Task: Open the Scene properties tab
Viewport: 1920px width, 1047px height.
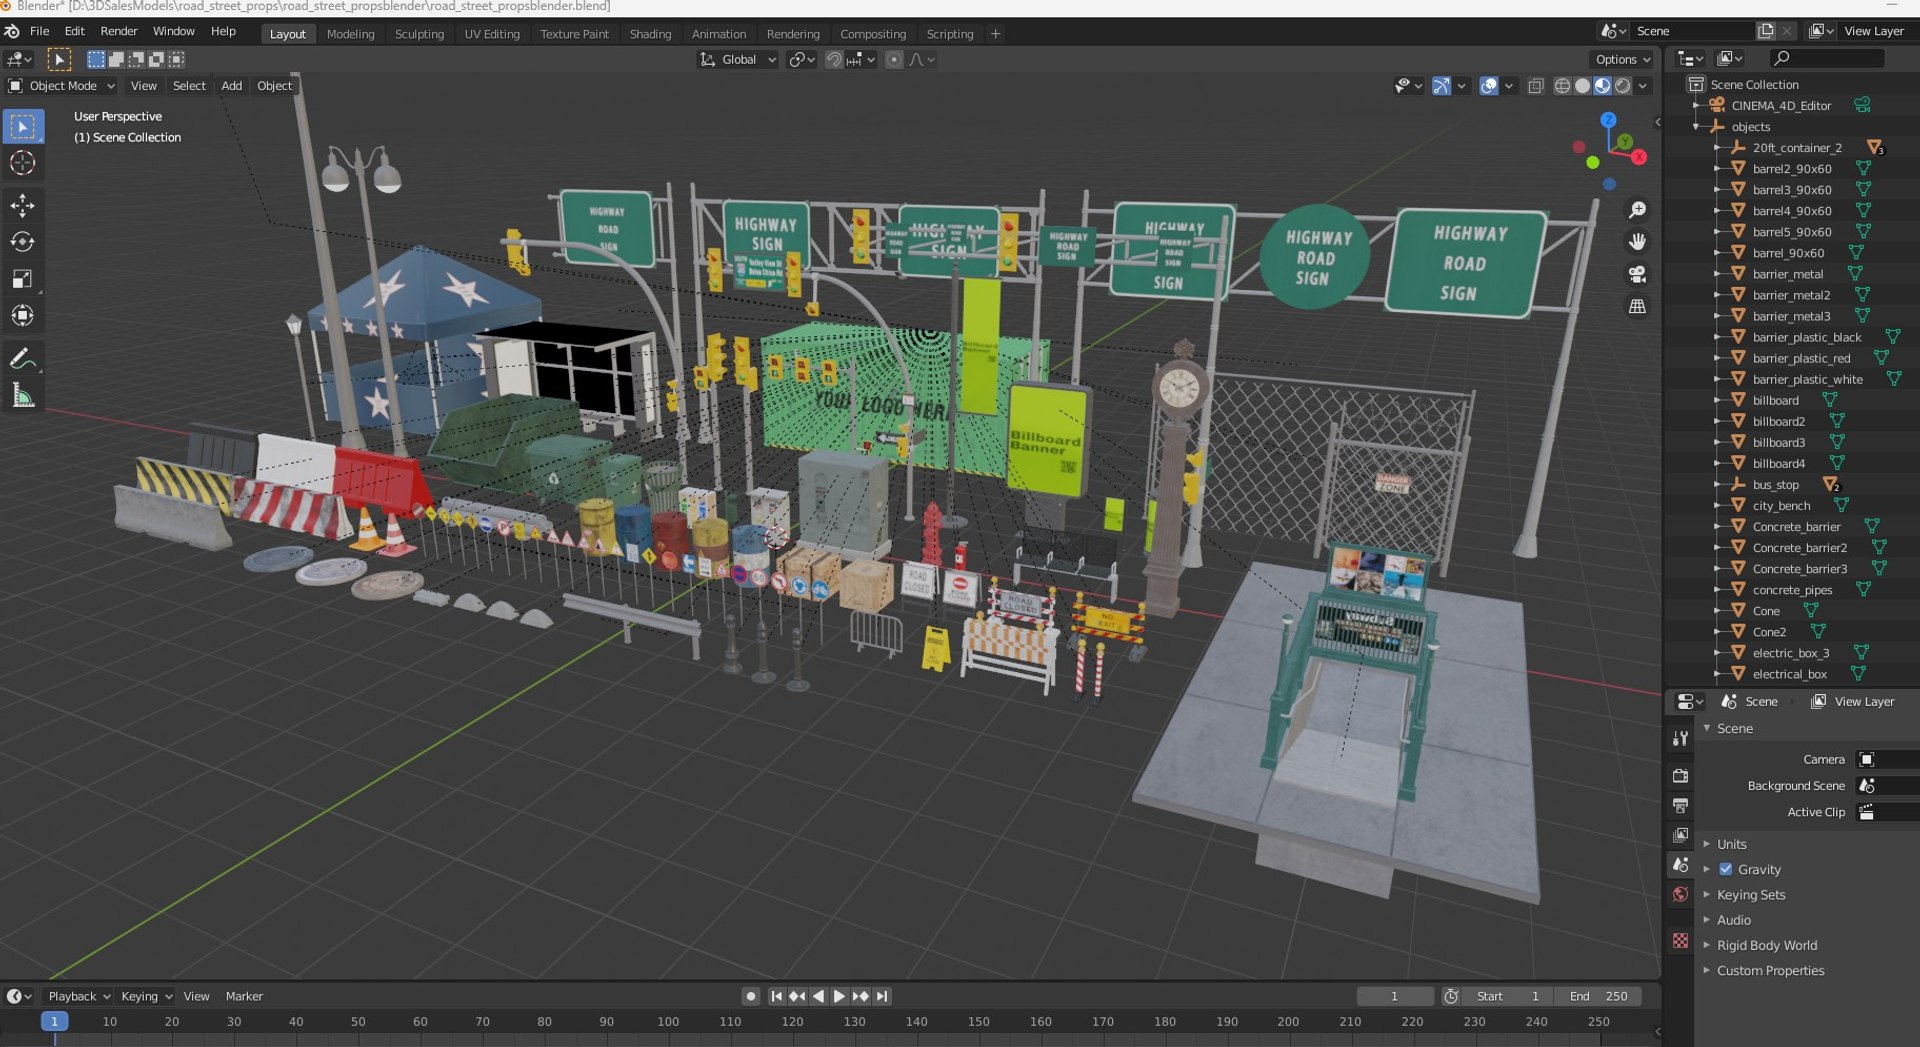Action: click(x=1680, y=865)
